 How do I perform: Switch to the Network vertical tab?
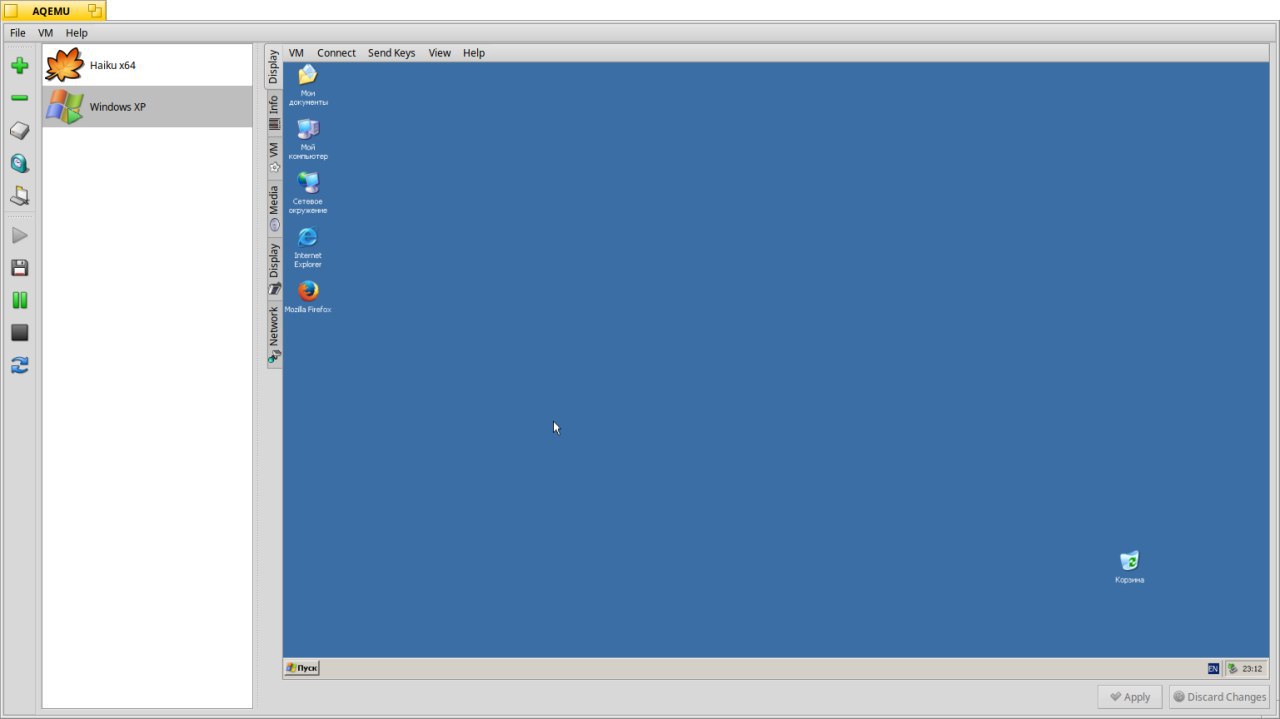[x=274, y=334]
